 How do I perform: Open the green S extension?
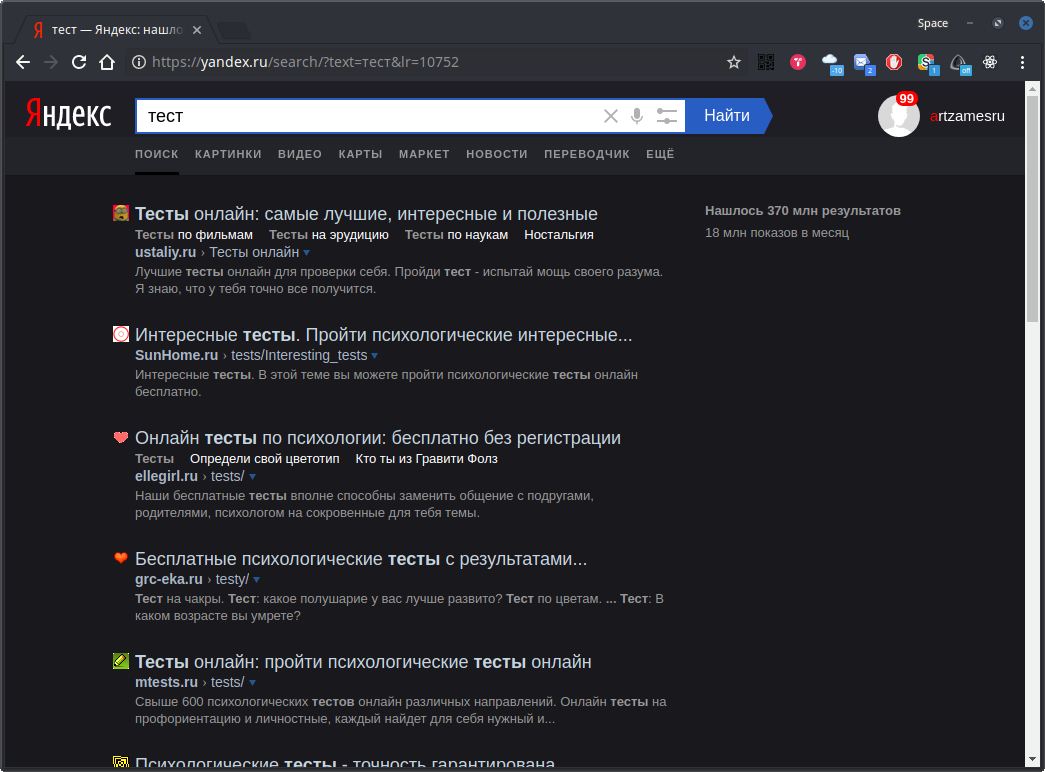(x=927, y=63)
